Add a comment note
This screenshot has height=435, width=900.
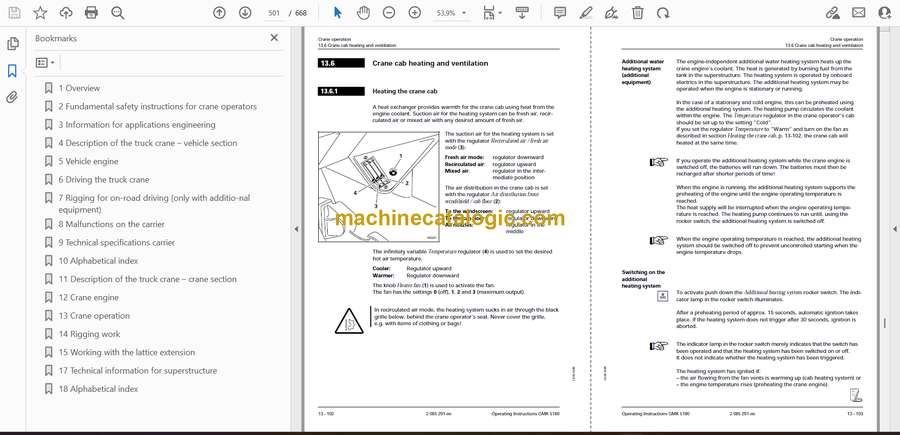[x=560, y=13]
